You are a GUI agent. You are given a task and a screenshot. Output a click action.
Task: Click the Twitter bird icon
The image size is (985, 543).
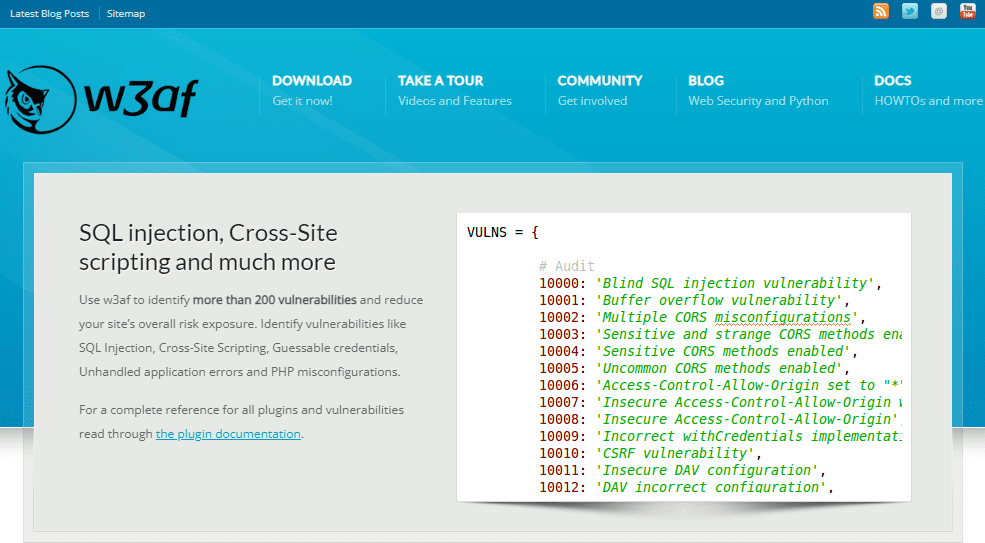tap(910, 11)
